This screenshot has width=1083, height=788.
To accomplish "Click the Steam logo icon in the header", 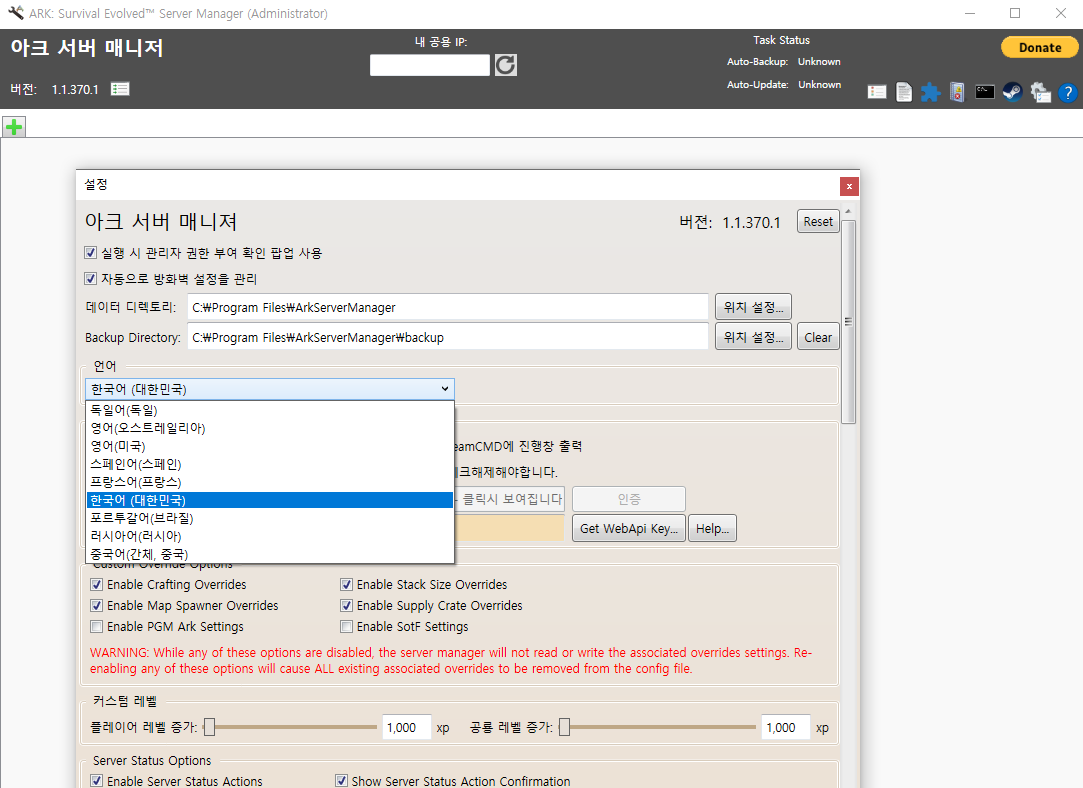I will (1013, 92).
